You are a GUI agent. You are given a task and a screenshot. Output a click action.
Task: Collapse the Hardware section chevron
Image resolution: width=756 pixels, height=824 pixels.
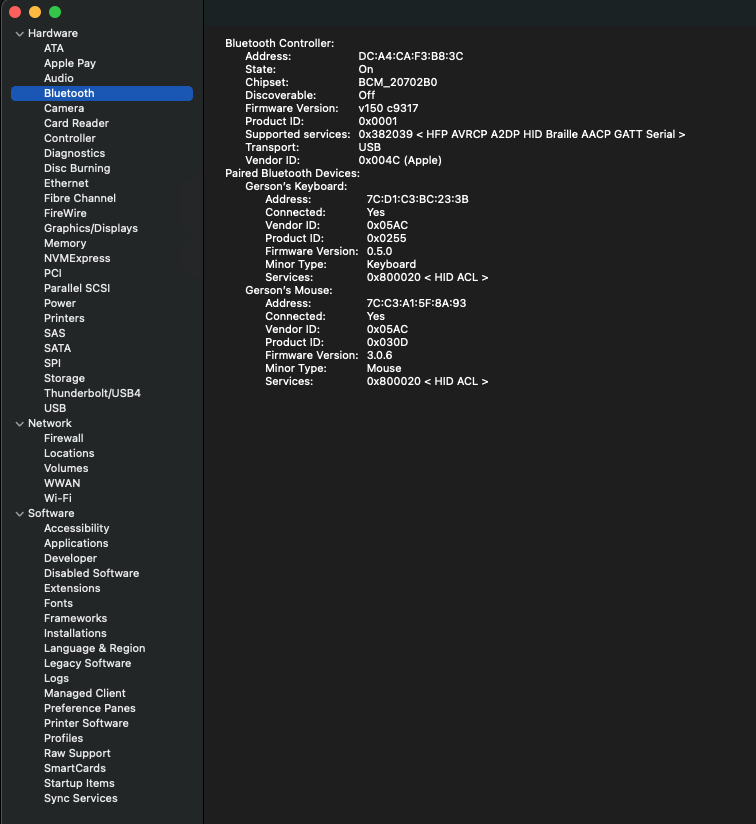click(20, 34)
